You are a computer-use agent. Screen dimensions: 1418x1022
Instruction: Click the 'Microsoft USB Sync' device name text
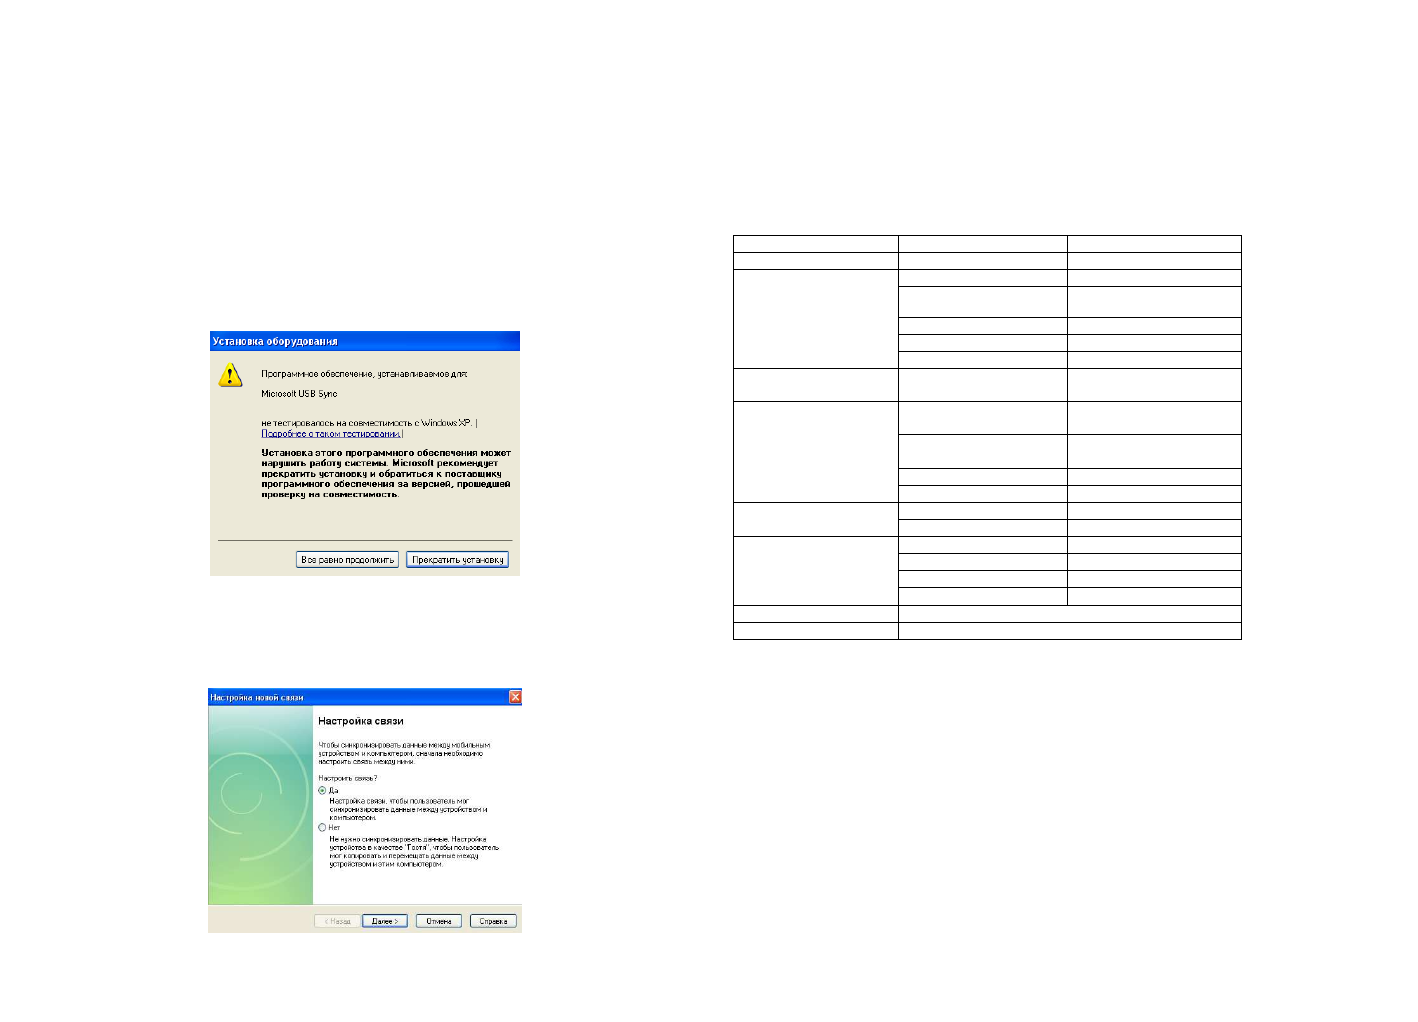coord(299,394)
